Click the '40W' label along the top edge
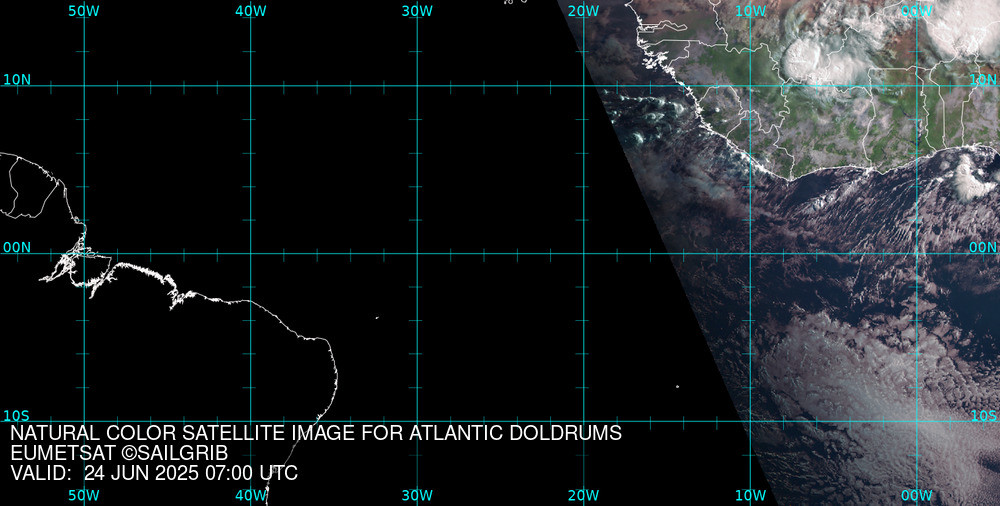Screen dimensions: 1000x506 [251, 11]
